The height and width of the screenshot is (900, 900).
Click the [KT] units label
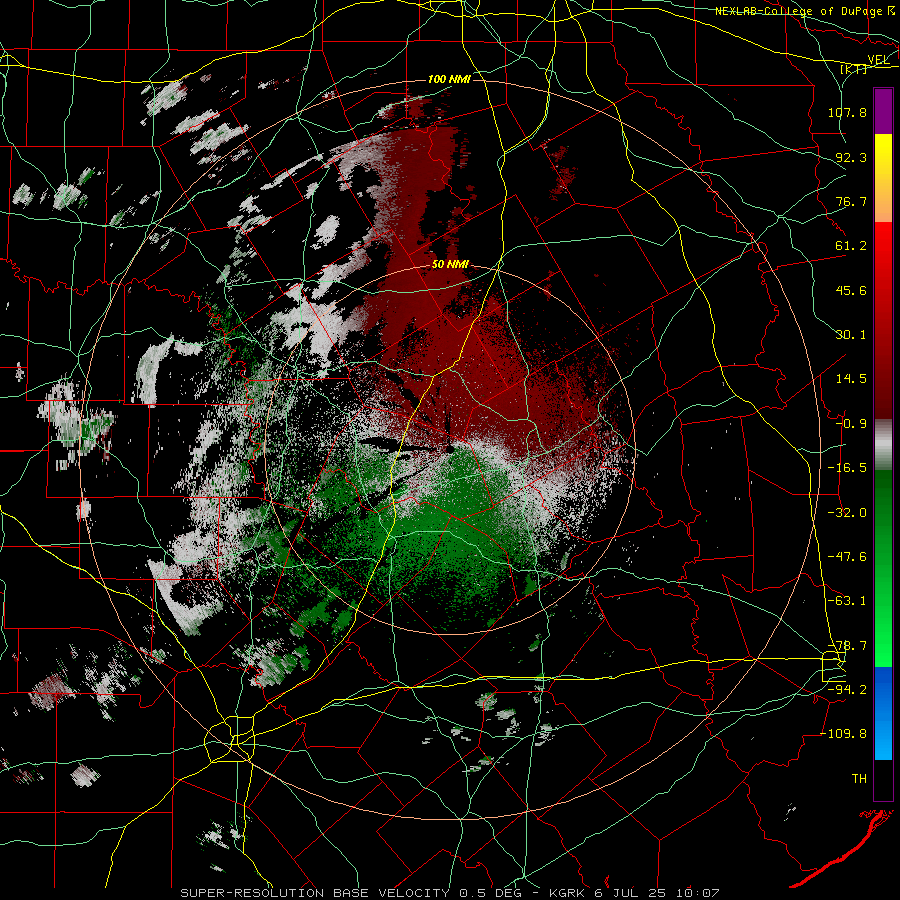pyautogui.click(x=854, y=69)
